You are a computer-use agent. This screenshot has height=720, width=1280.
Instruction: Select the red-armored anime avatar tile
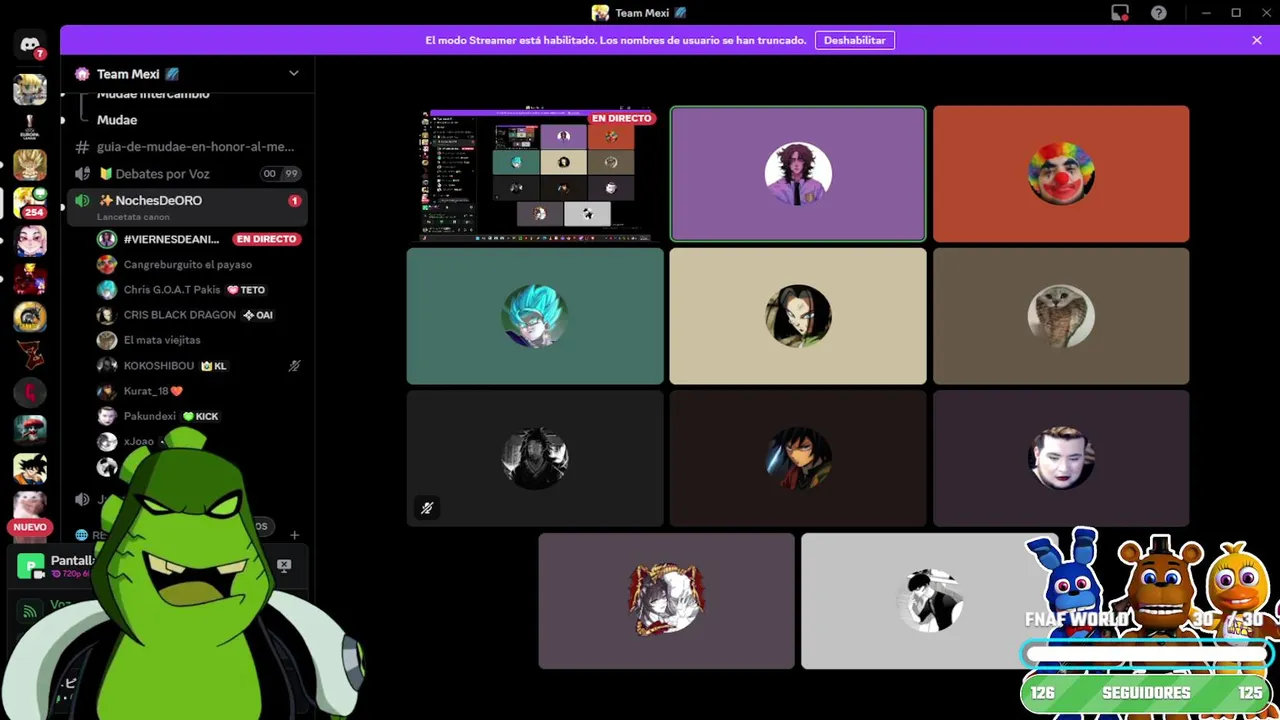[x=798, y=458]
